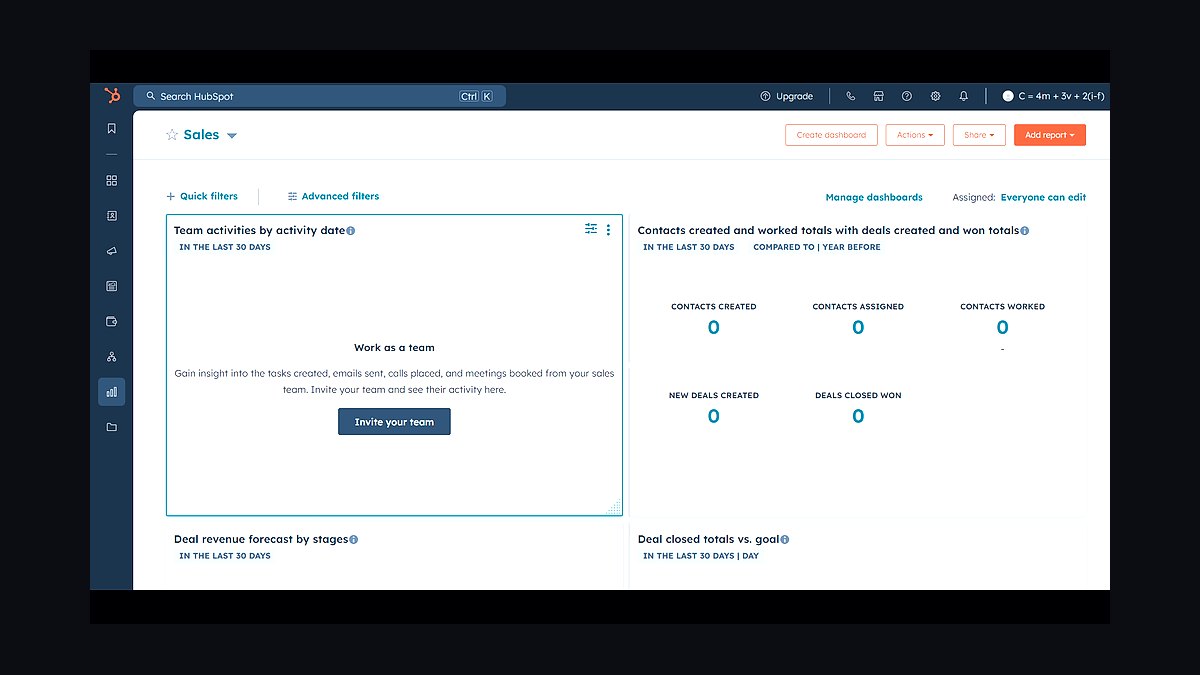Open the Actions dropdown
The width and height of the screenshot is (1200, 675).
pyautogui.click(x=915, y=135)
